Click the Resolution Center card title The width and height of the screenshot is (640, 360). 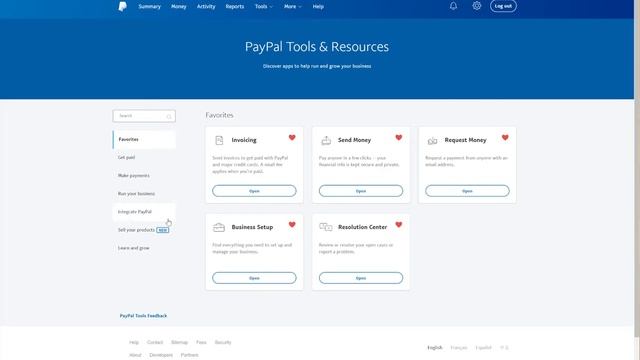tap(362, 227)
